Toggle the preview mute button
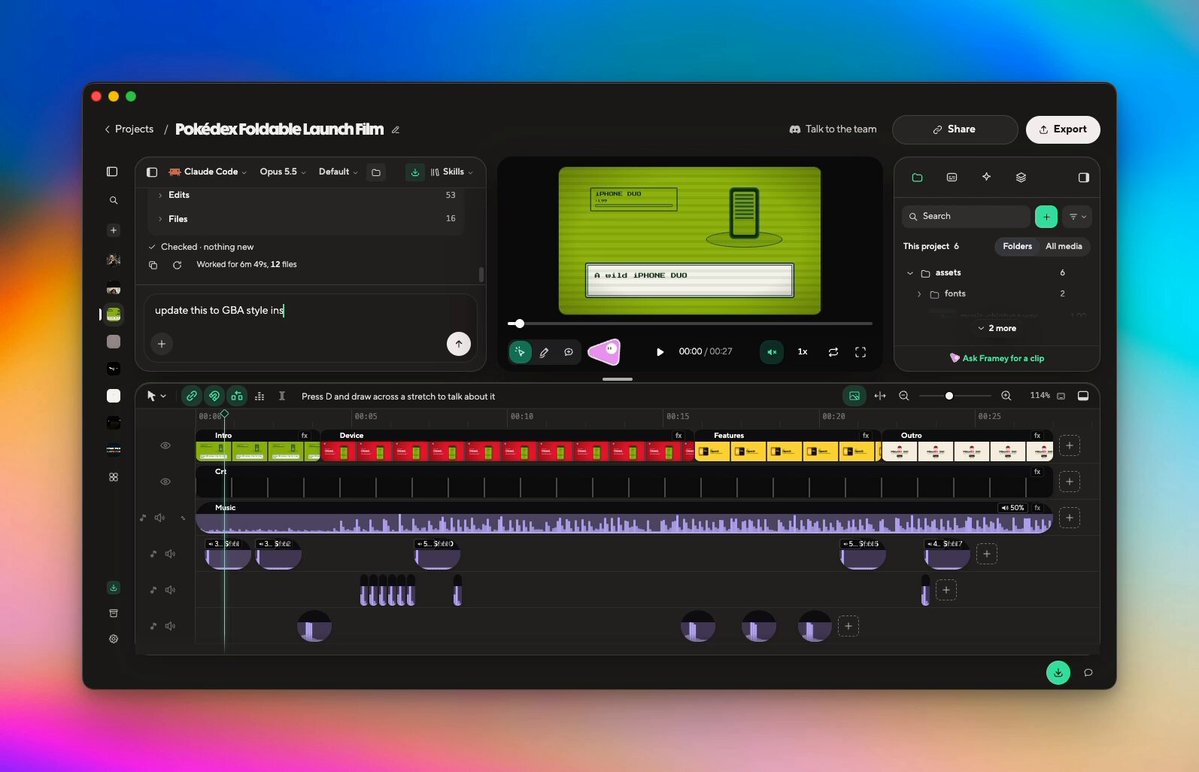1199x772 pixels. tap(772, 352)
